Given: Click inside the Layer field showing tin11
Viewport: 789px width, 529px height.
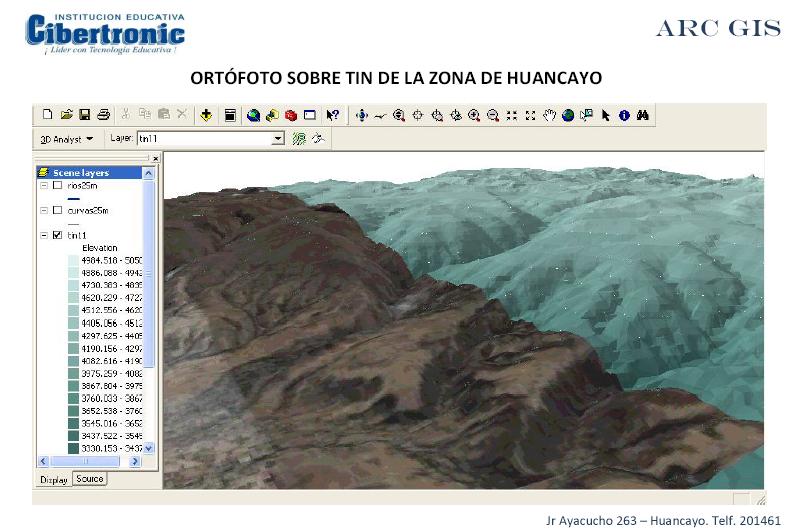Looking at the screenshot, I should coord(204,138).
